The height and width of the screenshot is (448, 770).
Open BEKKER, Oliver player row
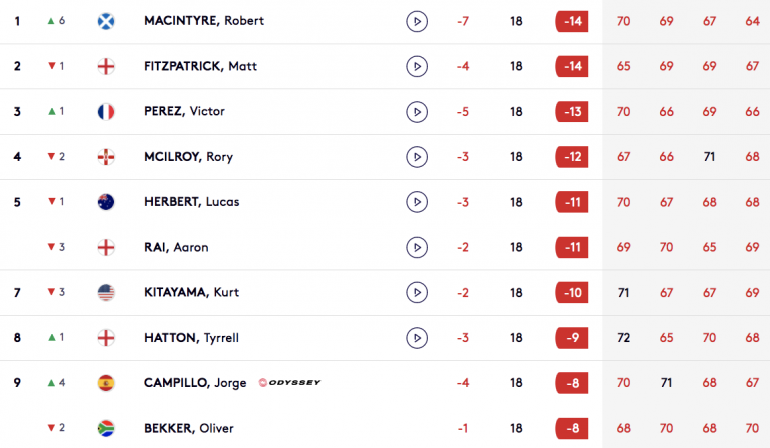pyautogui.click(x=385, y=428)
